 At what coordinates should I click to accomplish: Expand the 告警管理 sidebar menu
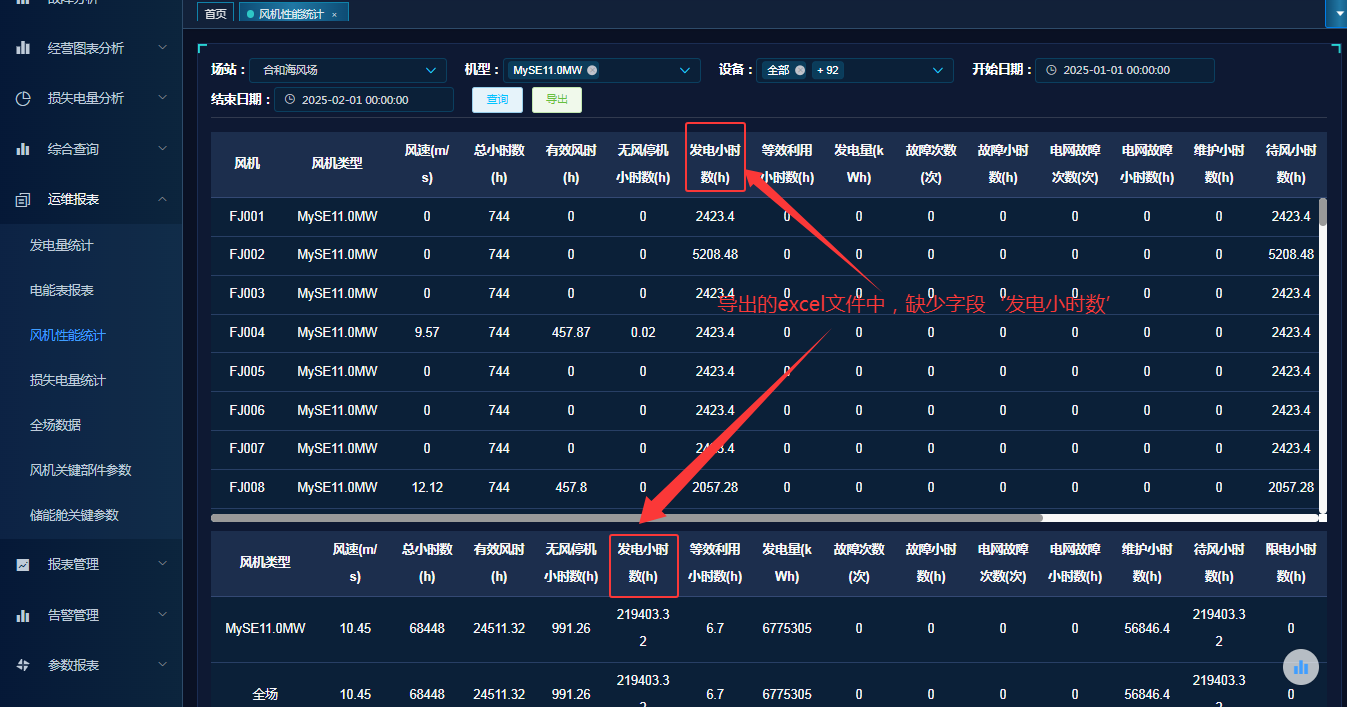163,615
